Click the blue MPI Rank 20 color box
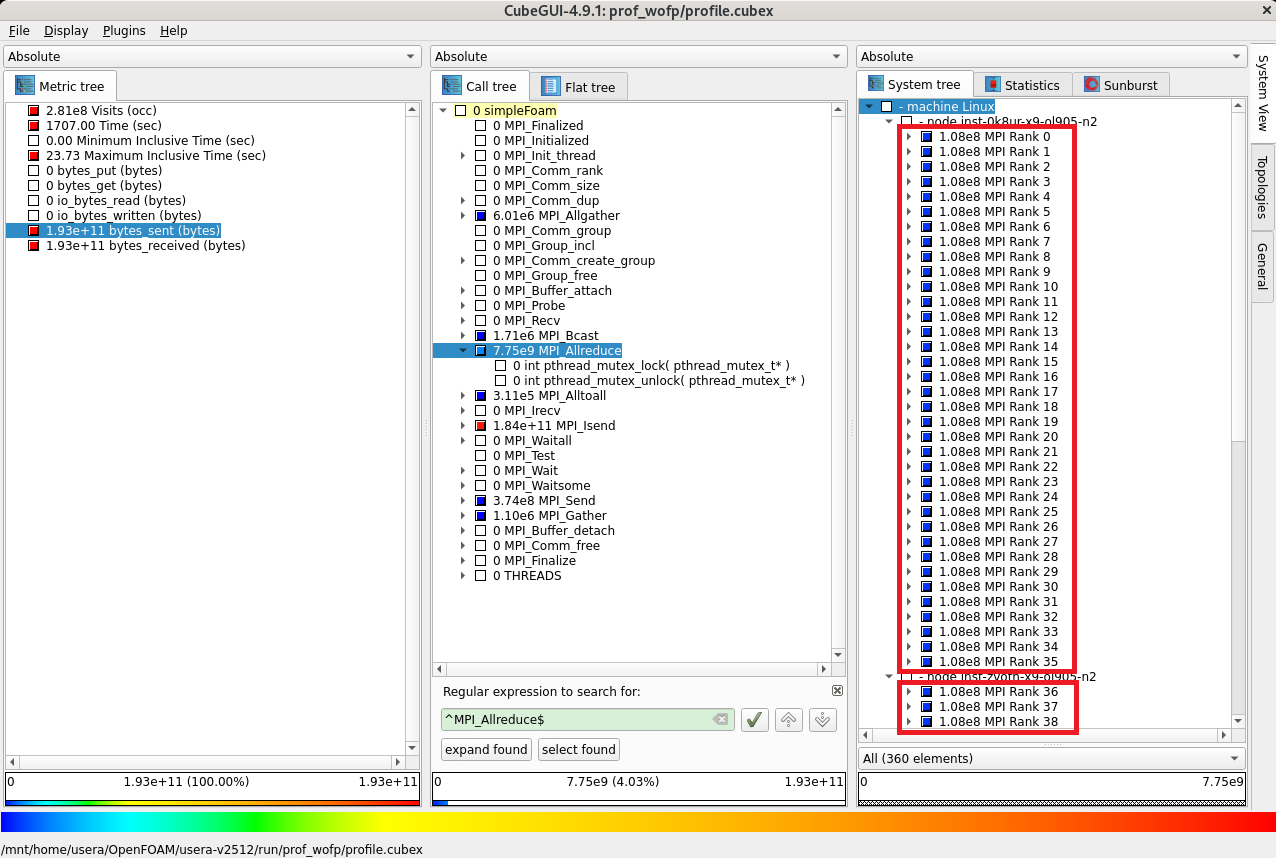The width and height of the screenshot is (1276, 858). (x=927, y=437)
